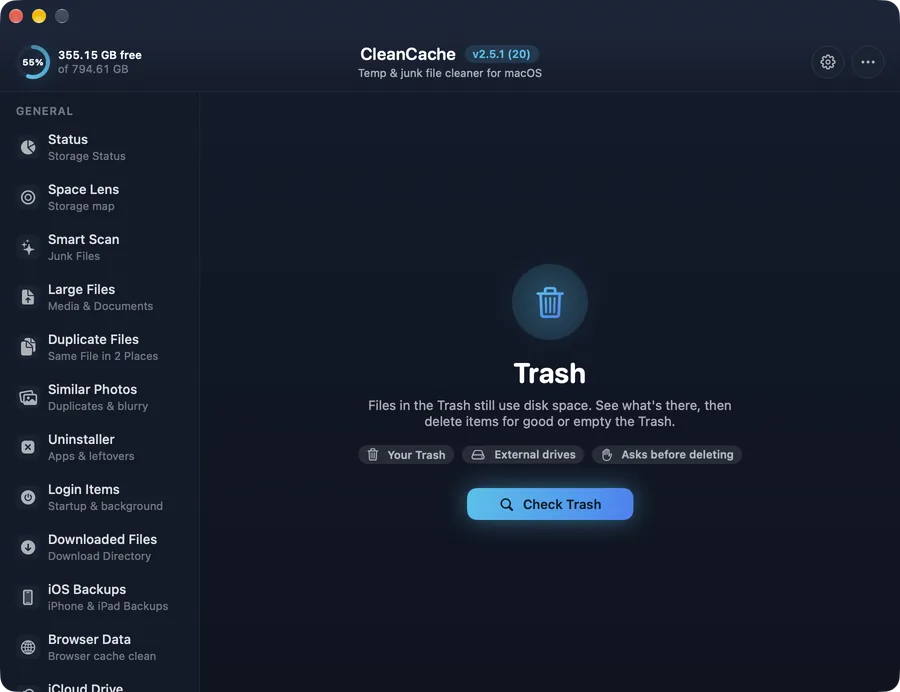
Task: Click the 'Files in the Trash still use disk space' description
Action: [x=549, y=413]
